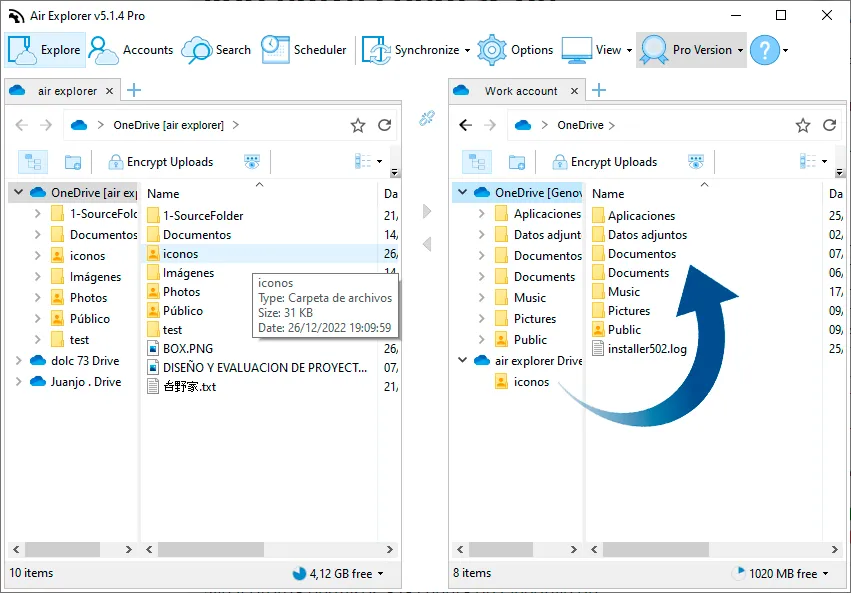The image size is (851, 593).
Task: Open the Search tool
Action: coord(217,50)
